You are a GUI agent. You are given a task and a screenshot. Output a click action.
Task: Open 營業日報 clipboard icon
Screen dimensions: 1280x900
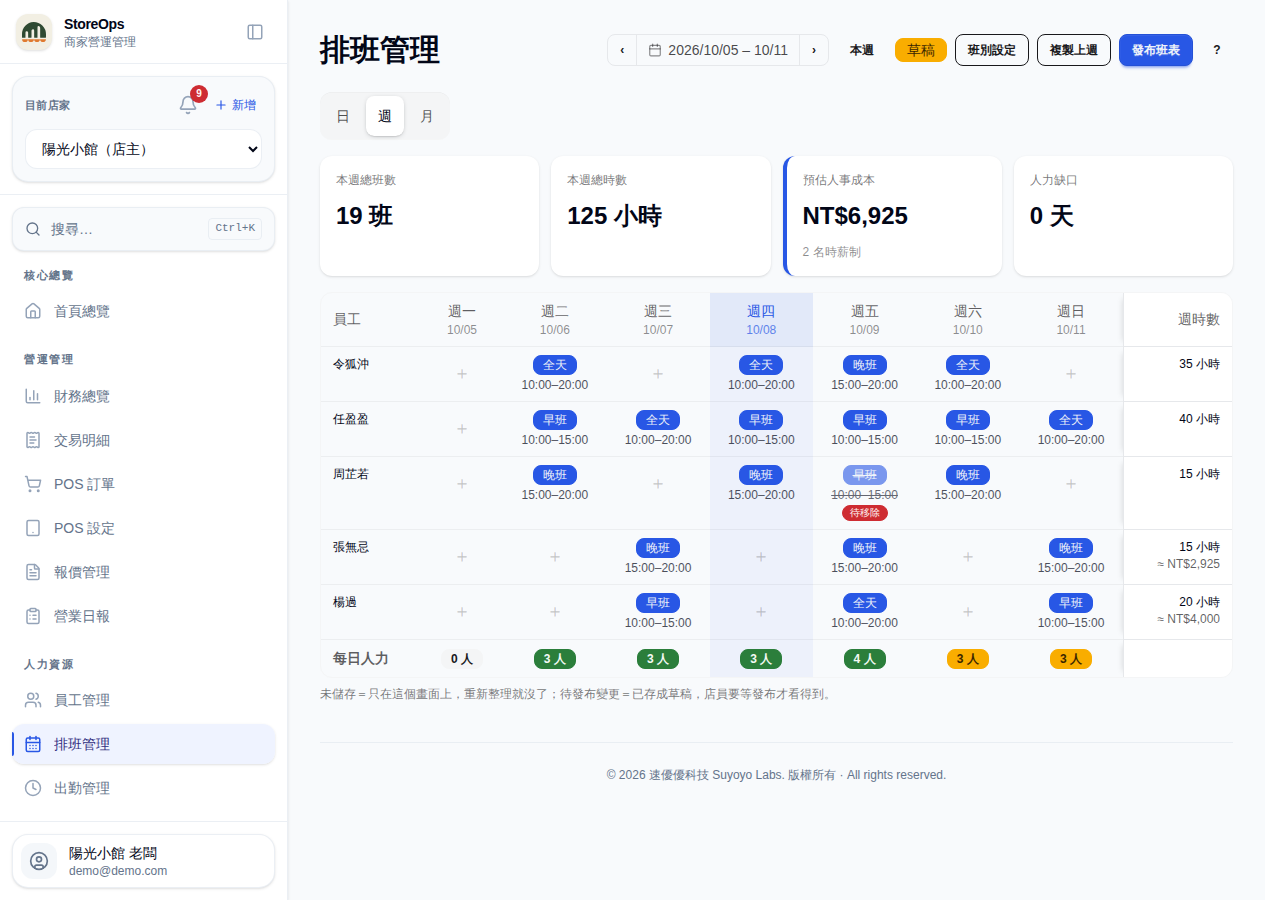33,616
